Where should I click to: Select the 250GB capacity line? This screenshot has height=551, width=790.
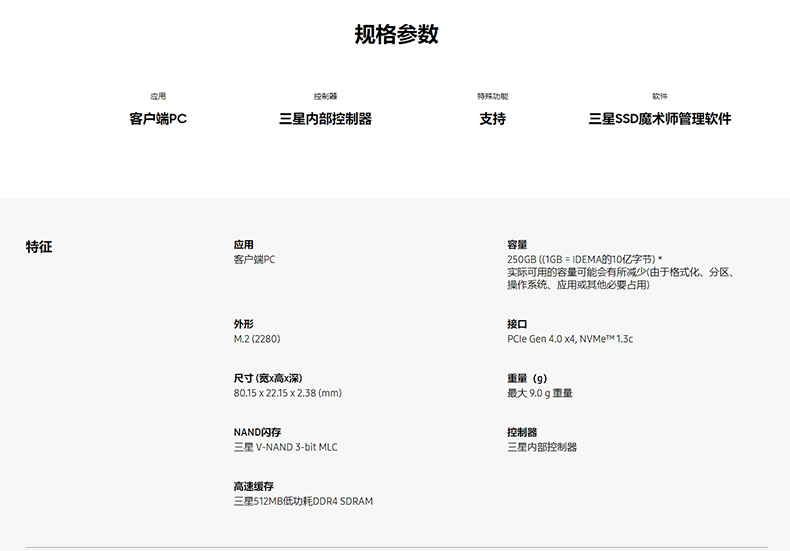[584, 259]
